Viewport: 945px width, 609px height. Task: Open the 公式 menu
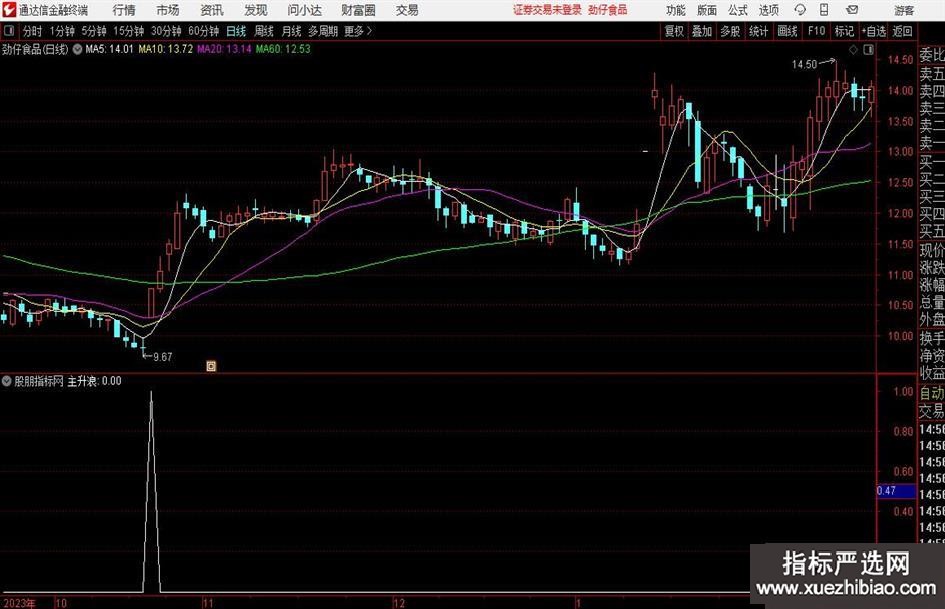pos(737,10)
